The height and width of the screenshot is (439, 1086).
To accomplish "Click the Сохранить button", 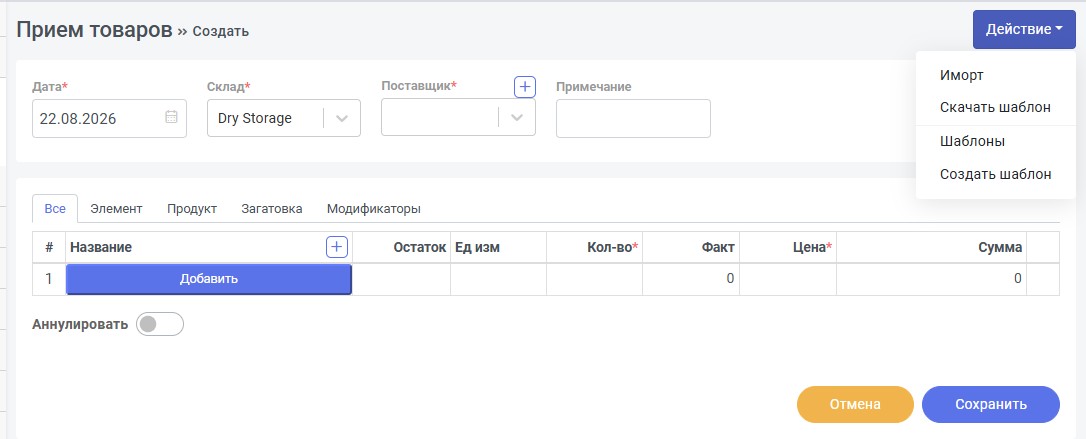I will point(990,404).
